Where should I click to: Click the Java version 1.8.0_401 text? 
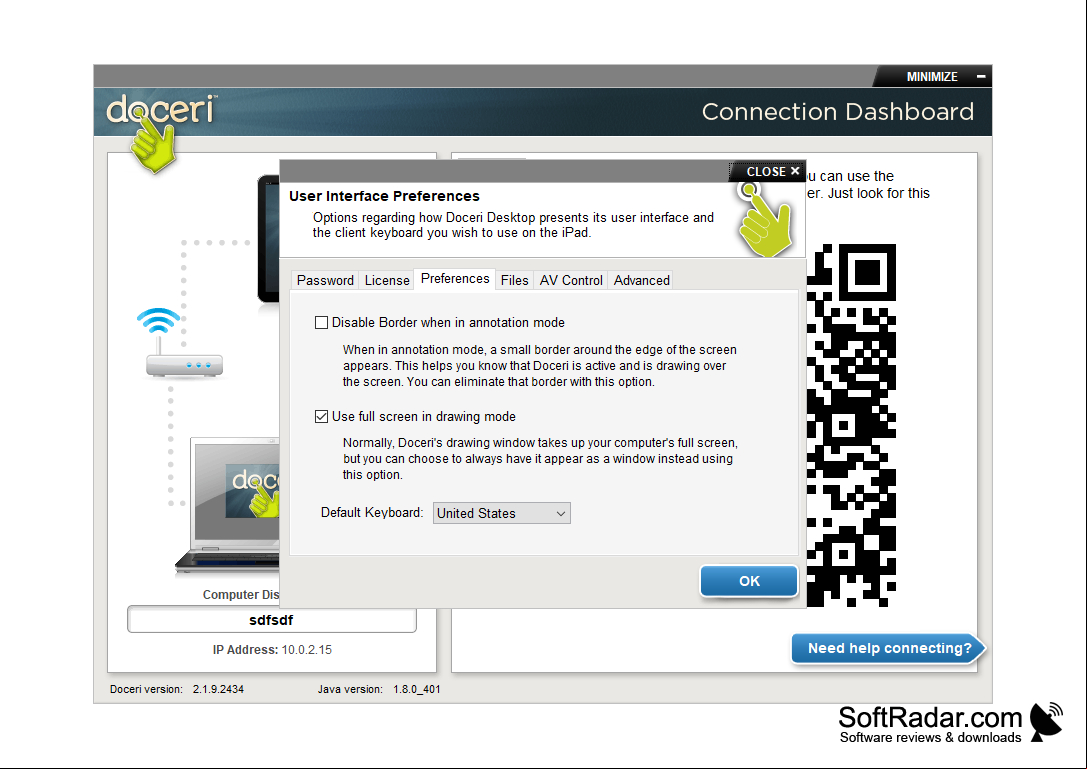tap(379, 689)
